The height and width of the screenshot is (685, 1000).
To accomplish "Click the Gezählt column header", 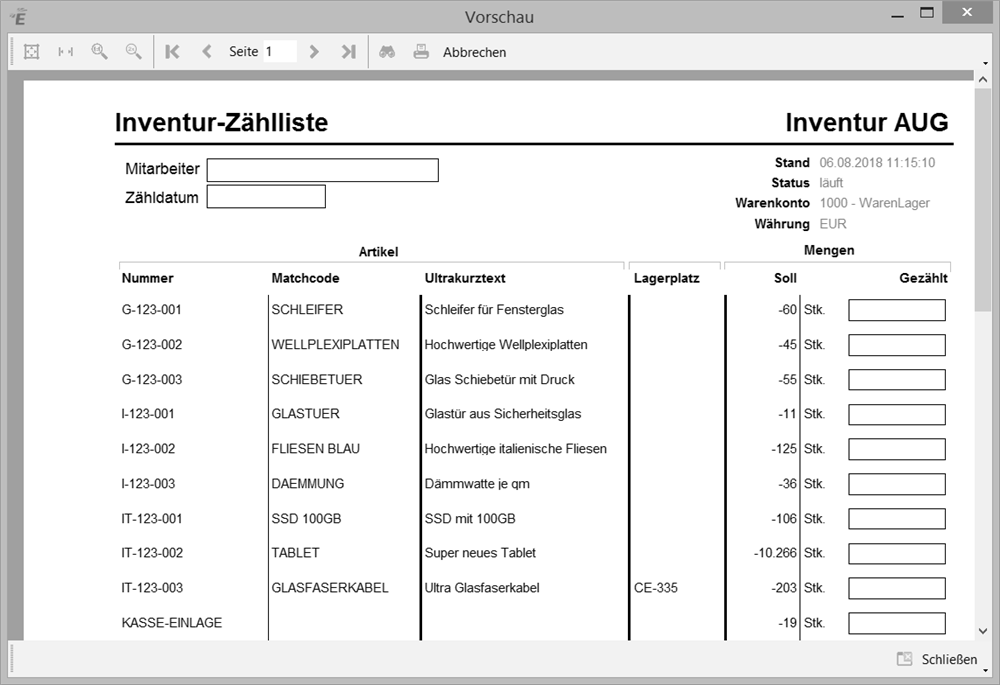I will [923, 278].
